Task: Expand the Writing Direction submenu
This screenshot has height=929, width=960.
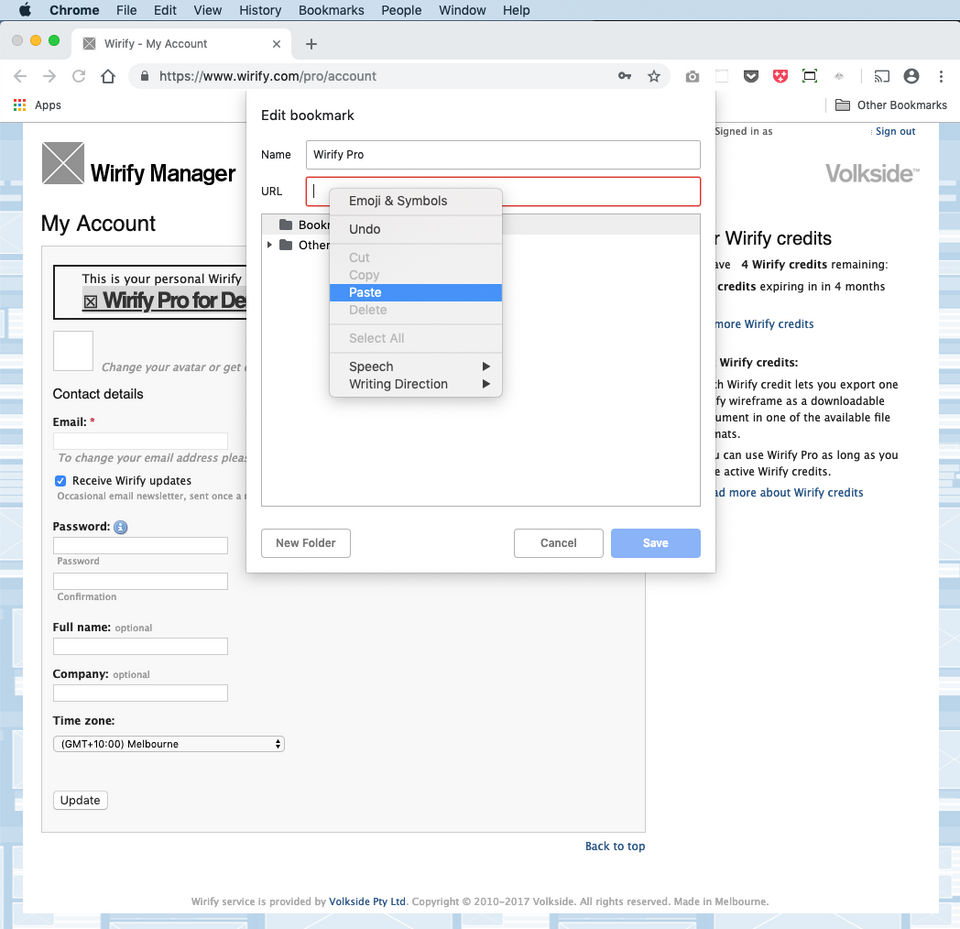Action: point(416,384)
